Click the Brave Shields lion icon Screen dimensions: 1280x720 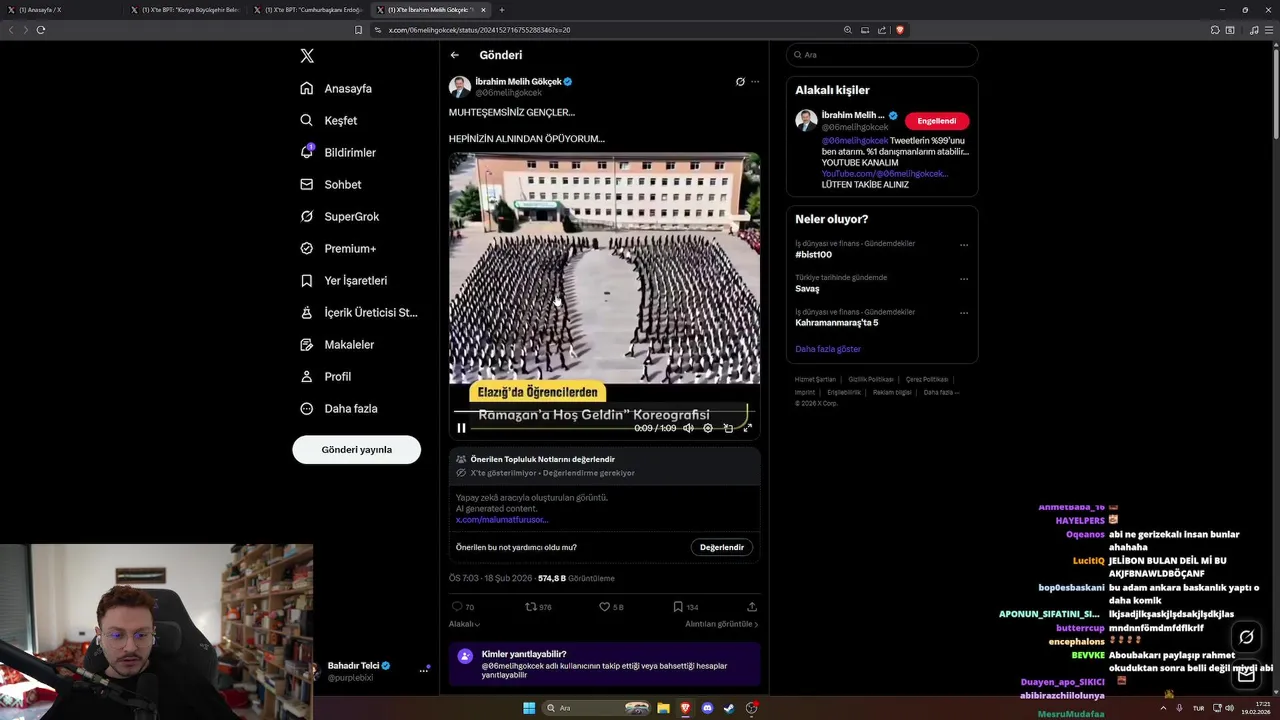(900, 30)
